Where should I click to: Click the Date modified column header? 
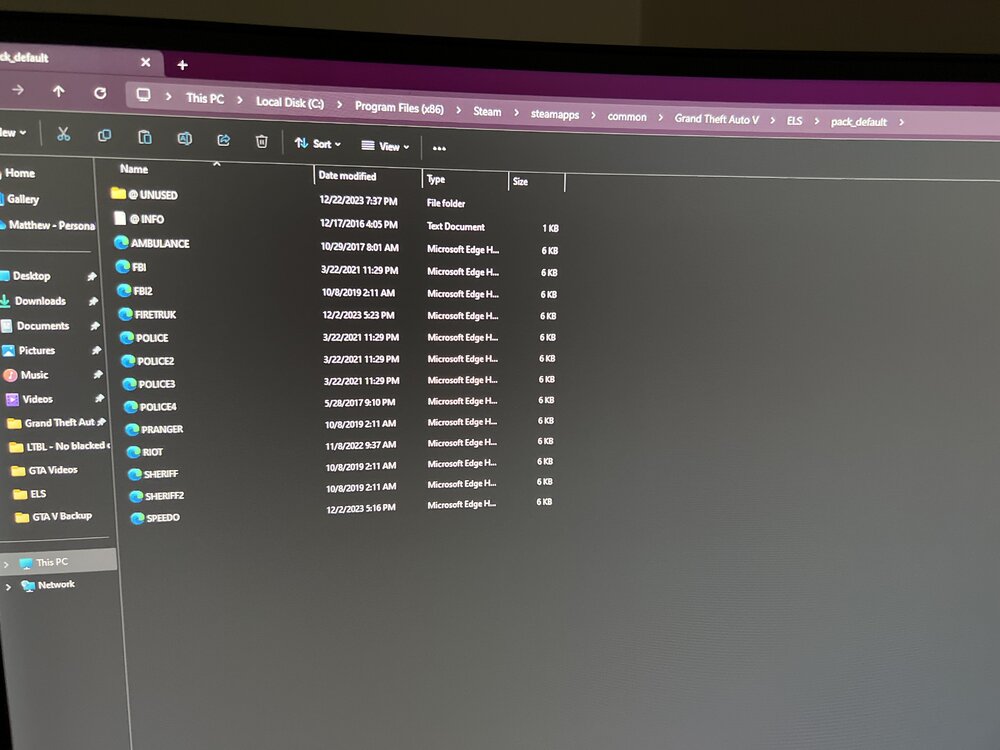347,176
